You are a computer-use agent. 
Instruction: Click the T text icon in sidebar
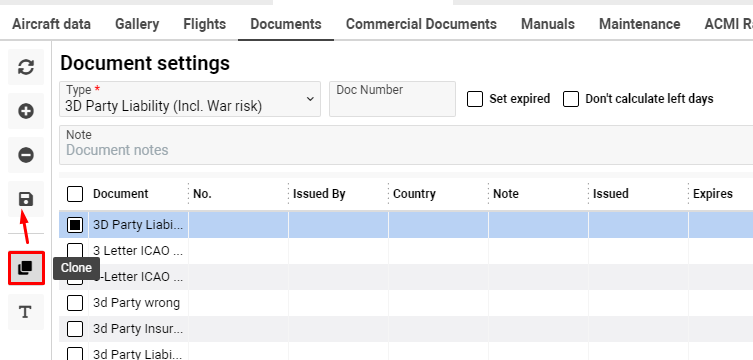click(26, 312)
